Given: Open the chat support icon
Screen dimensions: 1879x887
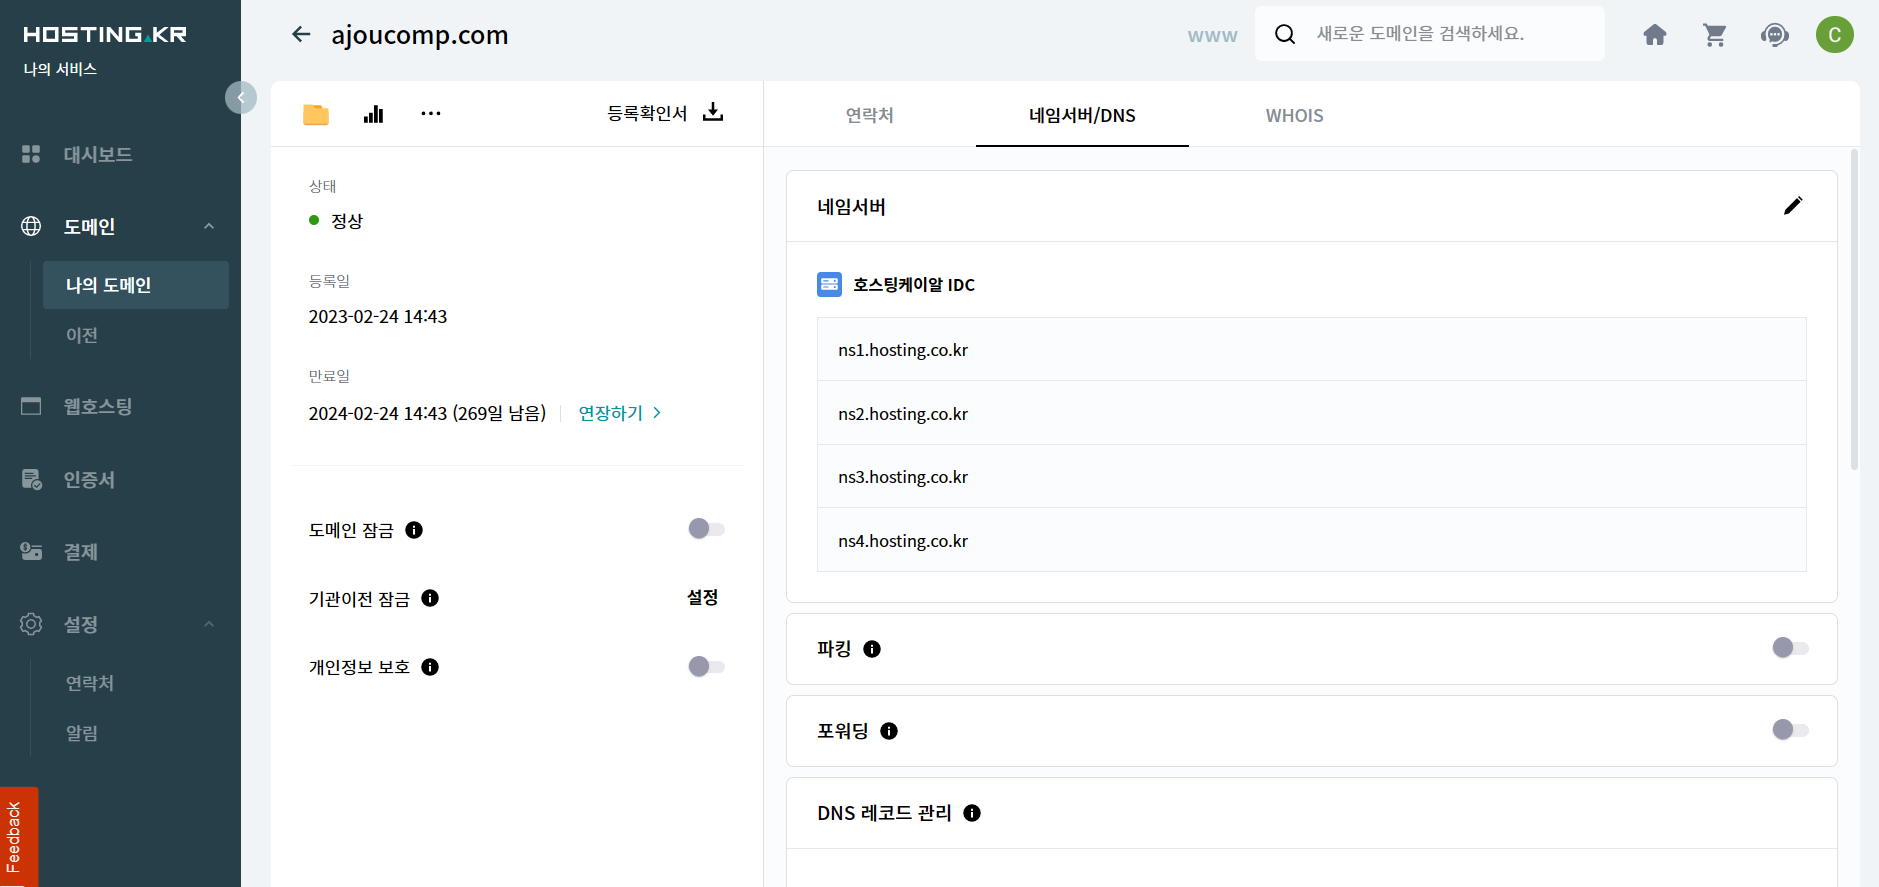Looking at the screenshot, I should (x=1775, y=35).
